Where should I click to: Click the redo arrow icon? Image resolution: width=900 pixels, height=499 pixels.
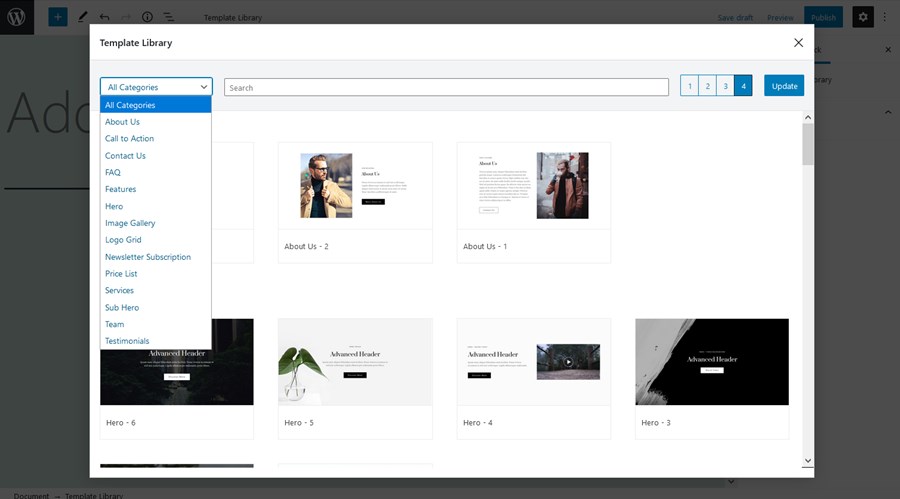tap(126, 17)
